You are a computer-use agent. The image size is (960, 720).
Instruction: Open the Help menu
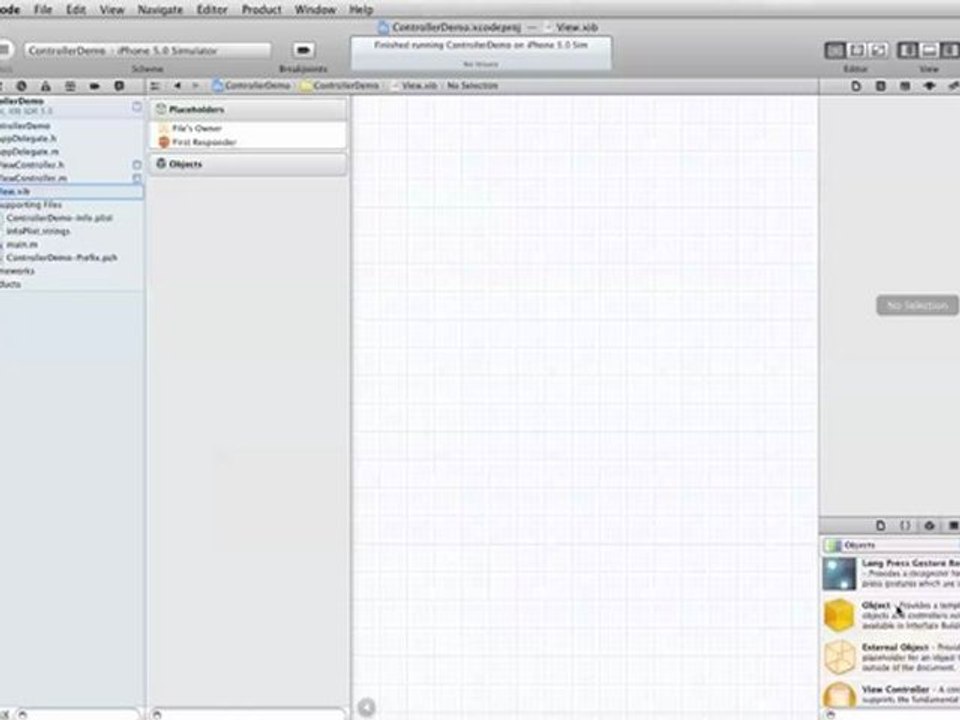click(x=361, y=9)
